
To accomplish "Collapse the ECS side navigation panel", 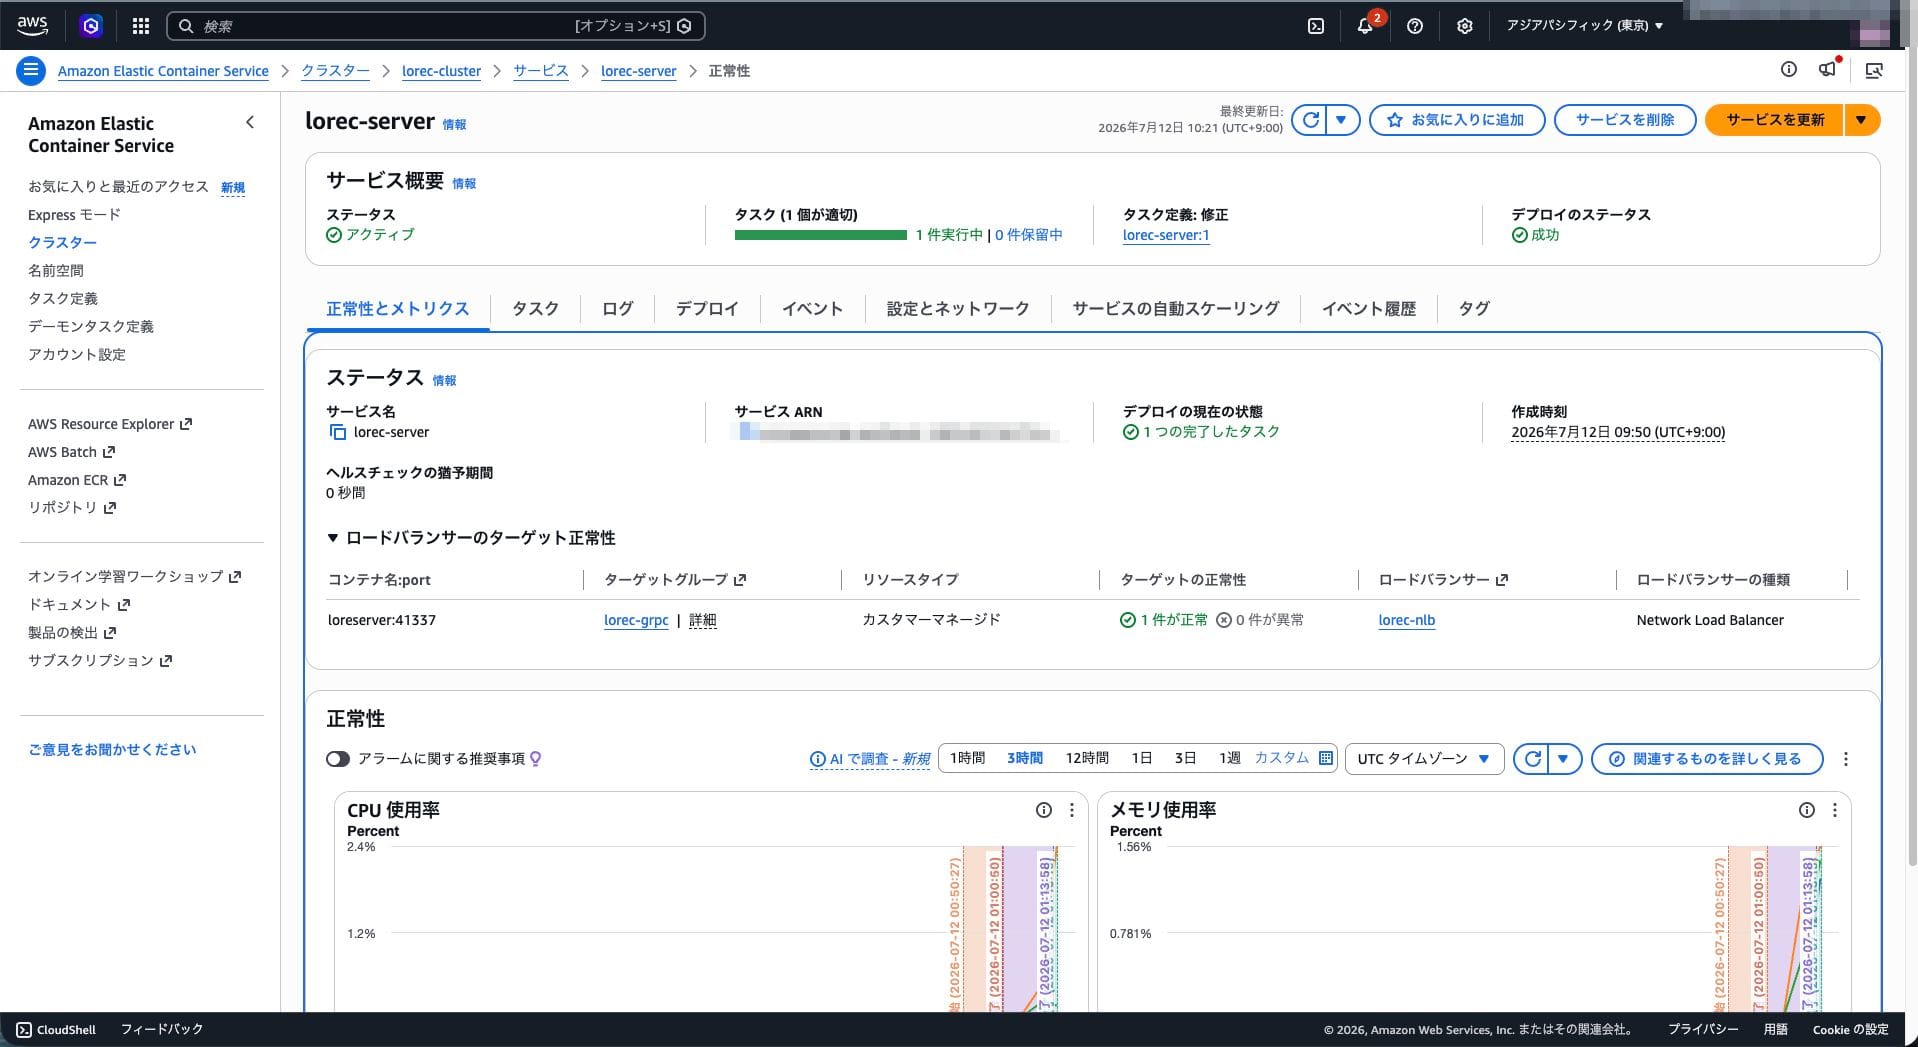I will pos(250,122).
